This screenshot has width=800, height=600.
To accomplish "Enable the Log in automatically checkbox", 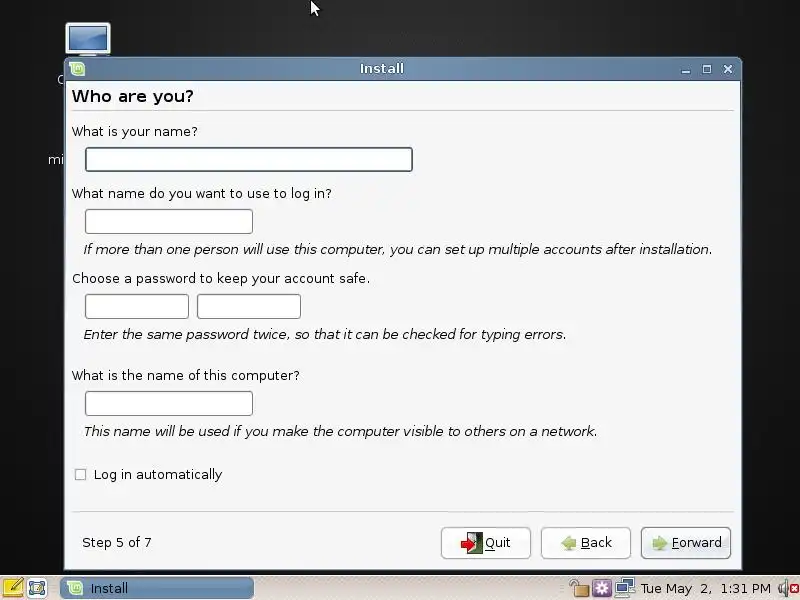I will (x=80, y=474).
